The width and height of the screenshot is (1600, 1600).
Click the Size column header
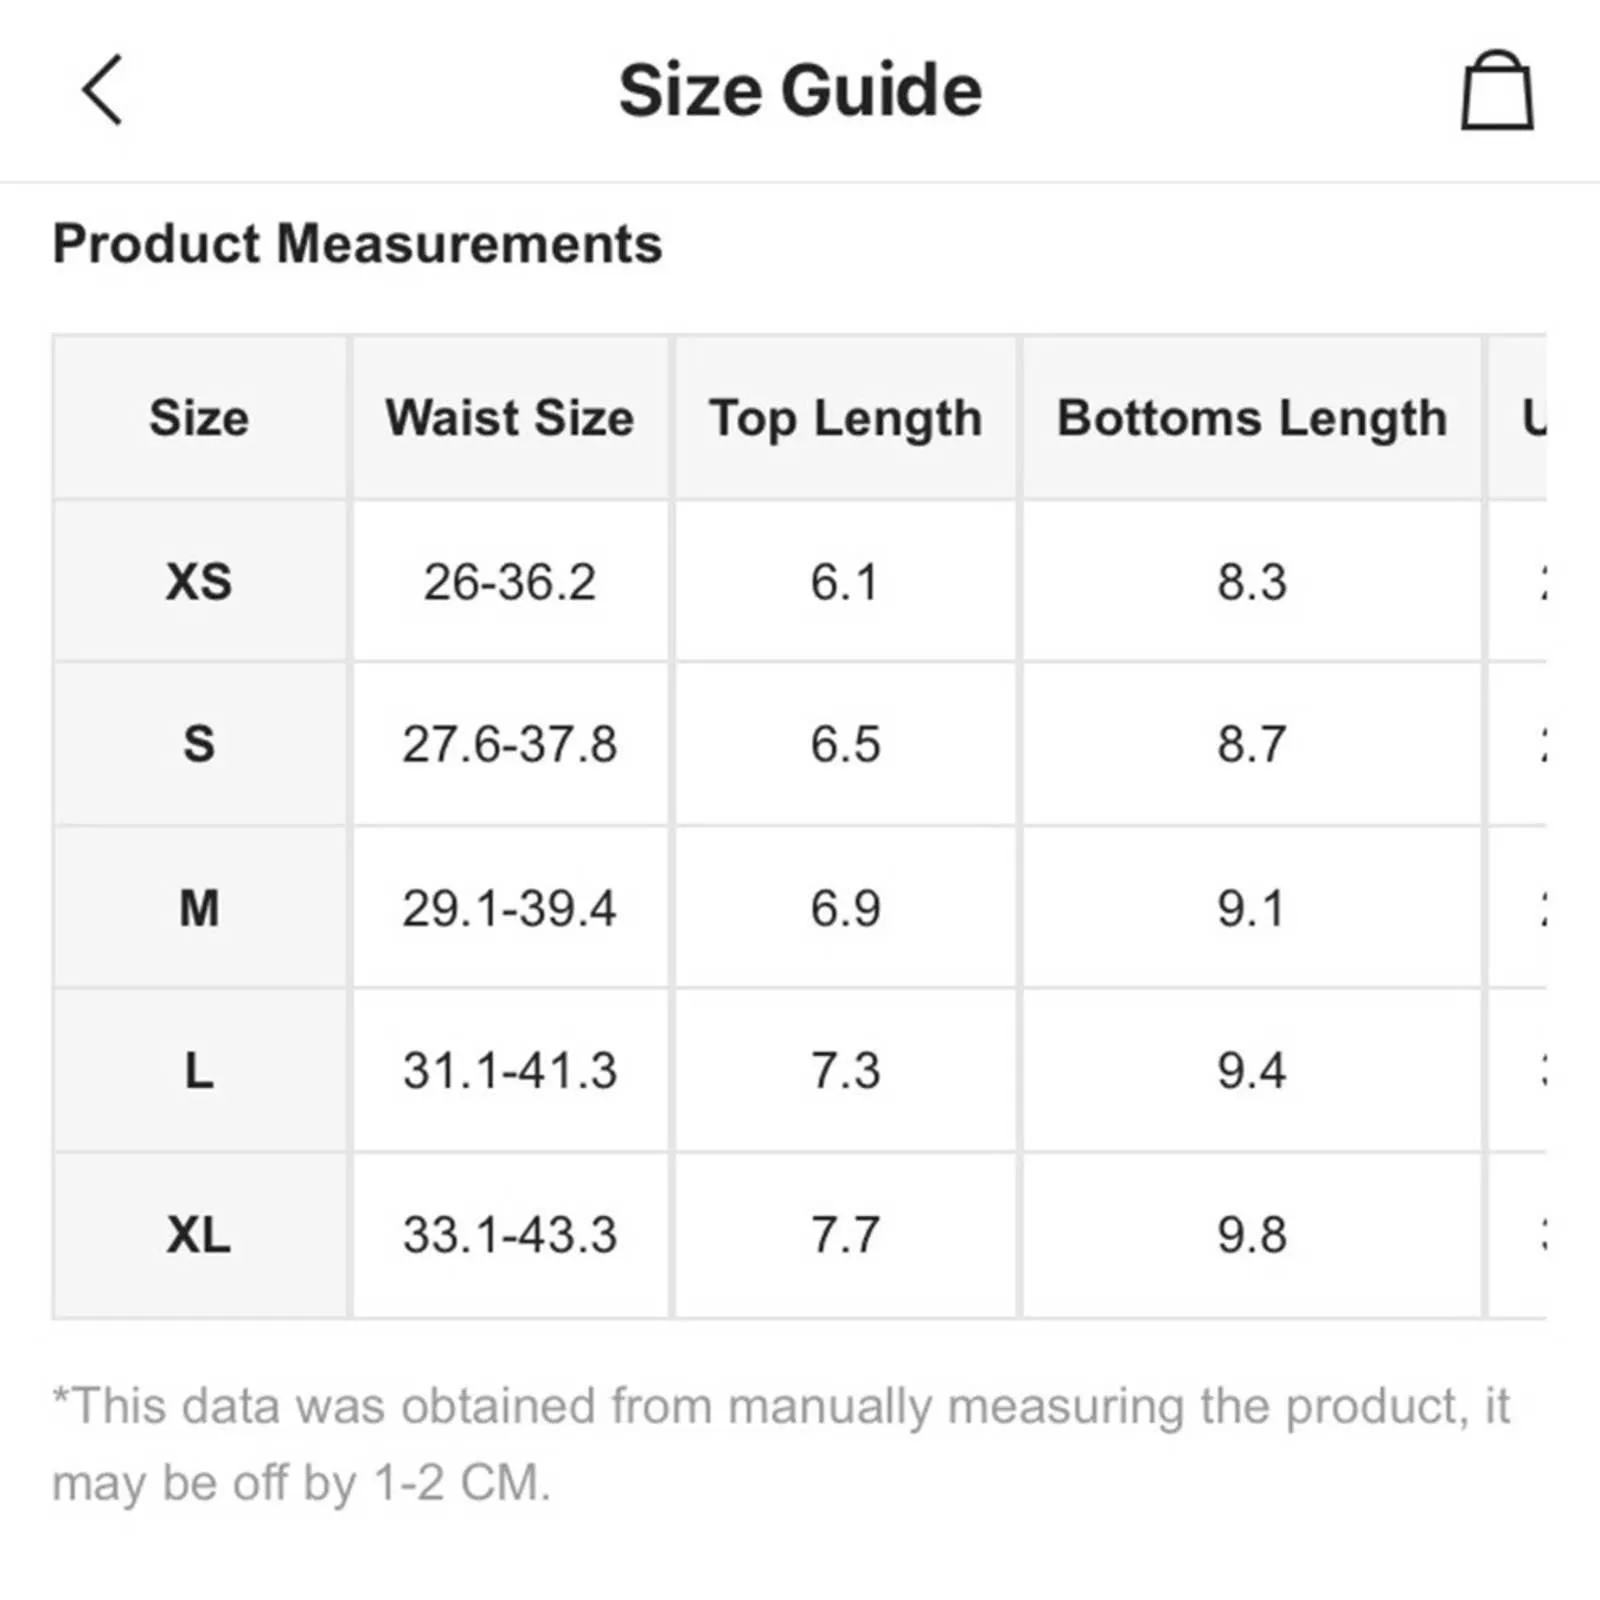click(x=199, y=418)
